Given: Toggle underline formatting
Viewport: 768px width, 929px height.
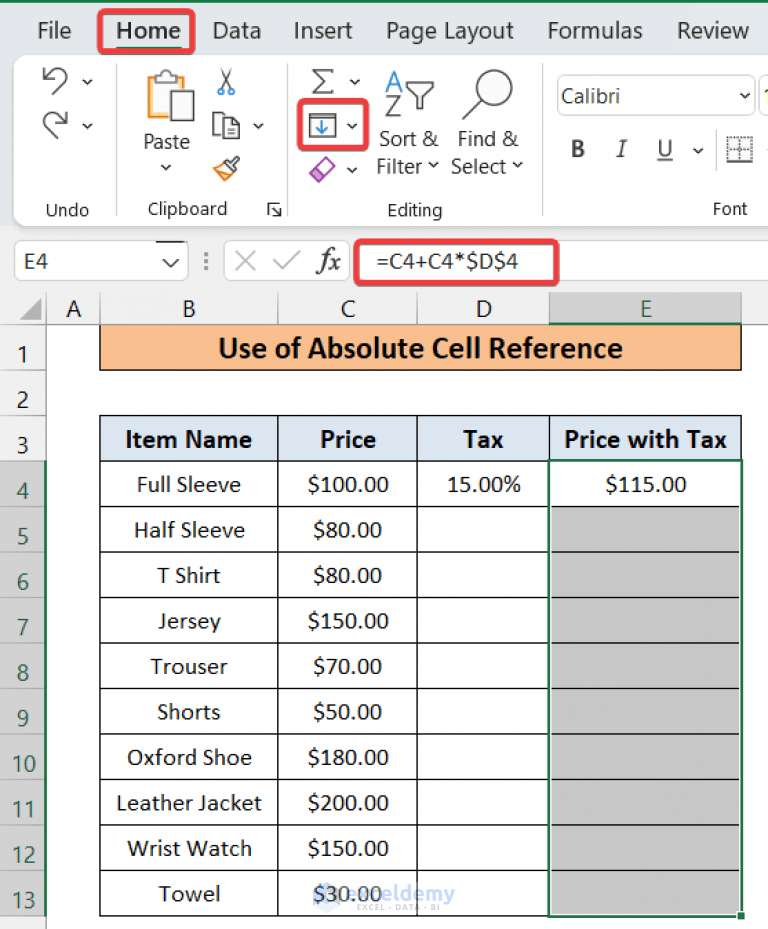Looking at the screenshot, I should pyautogui.click(x=663, y=148).
